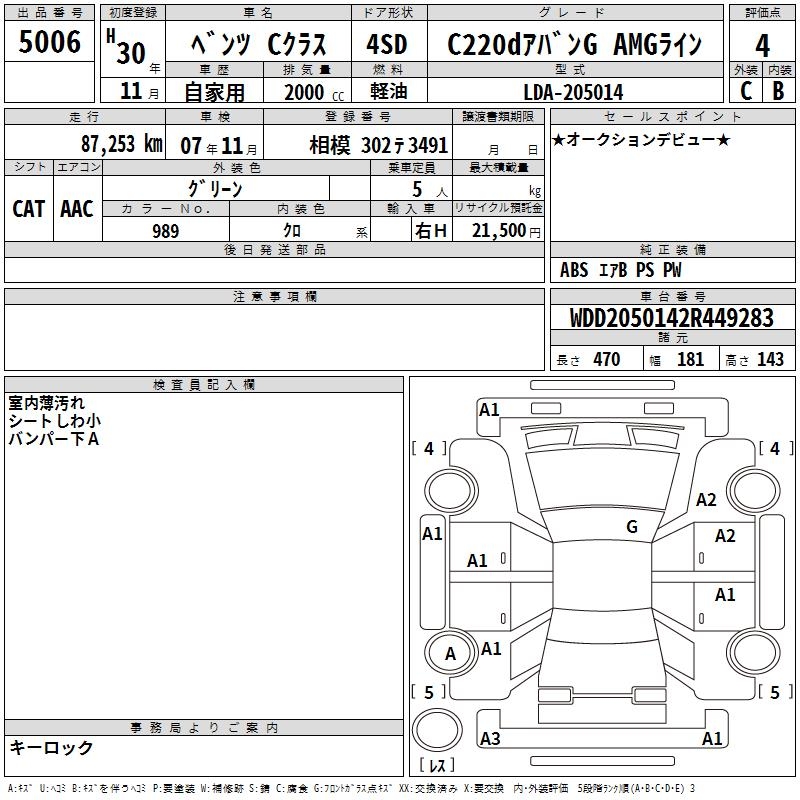Select the model code LDA-205014
Screen dimensions: 800x800
[573, 92]
